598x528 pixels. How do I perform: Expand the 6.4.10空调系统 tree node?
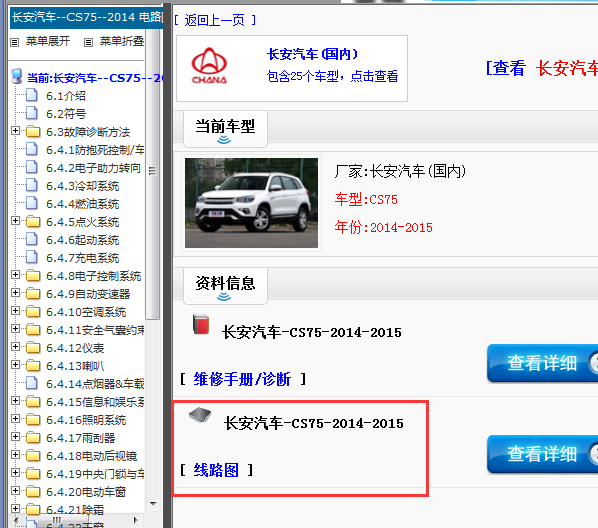pos(15,311)
